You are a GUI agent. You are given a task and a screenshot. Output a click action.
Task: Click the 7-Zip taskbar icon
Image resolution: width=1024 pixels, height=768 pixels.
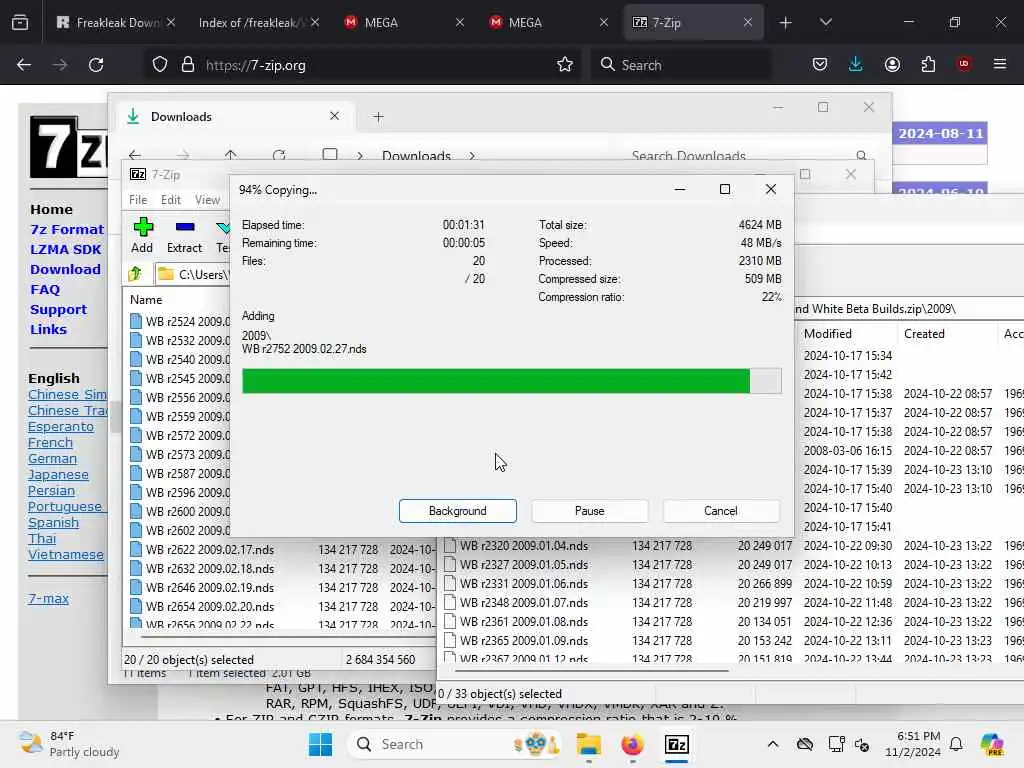[x=677, y=744]
